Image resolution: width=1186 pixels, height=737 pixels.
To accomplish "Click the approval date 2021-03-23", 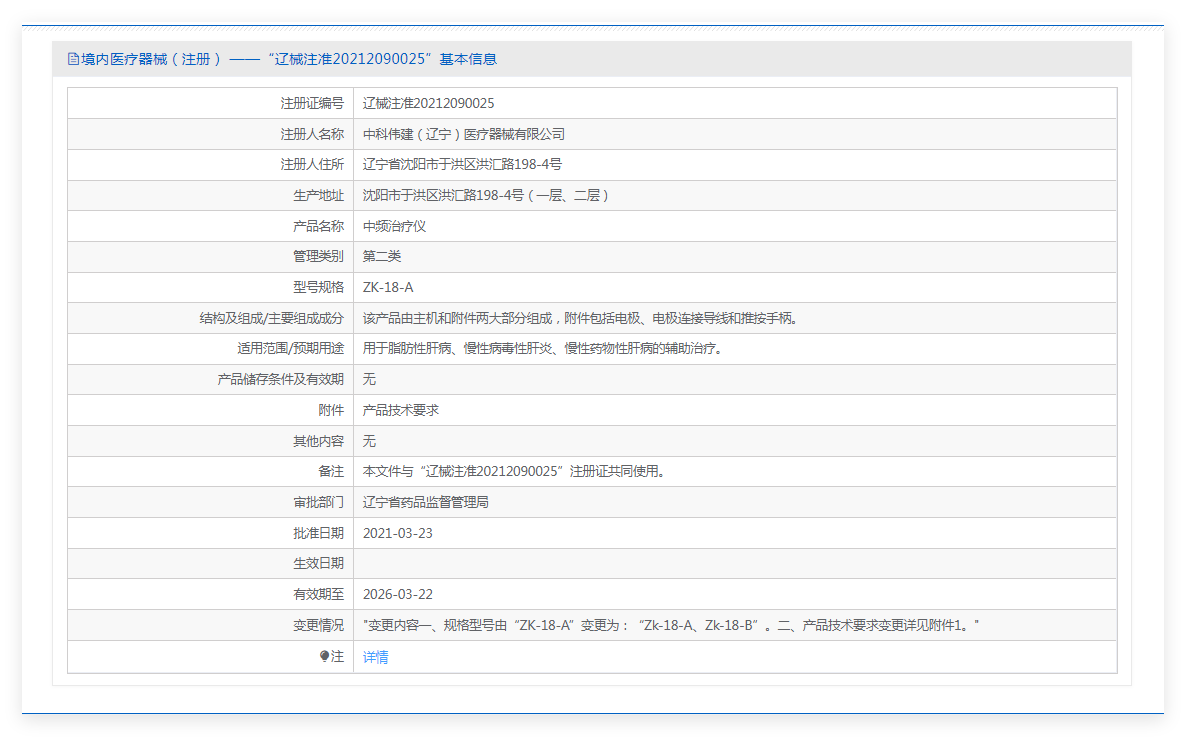I will (397, 533).
